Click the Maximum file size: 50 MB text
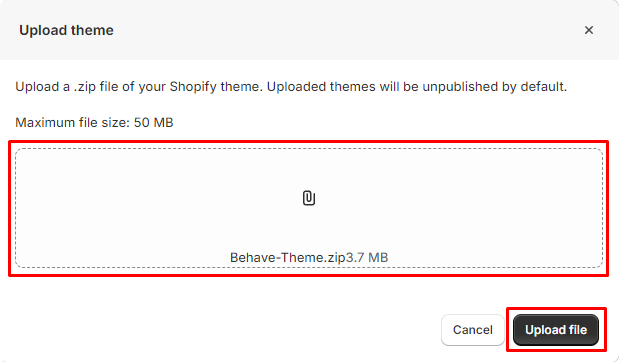 click(x=94, y=122)
